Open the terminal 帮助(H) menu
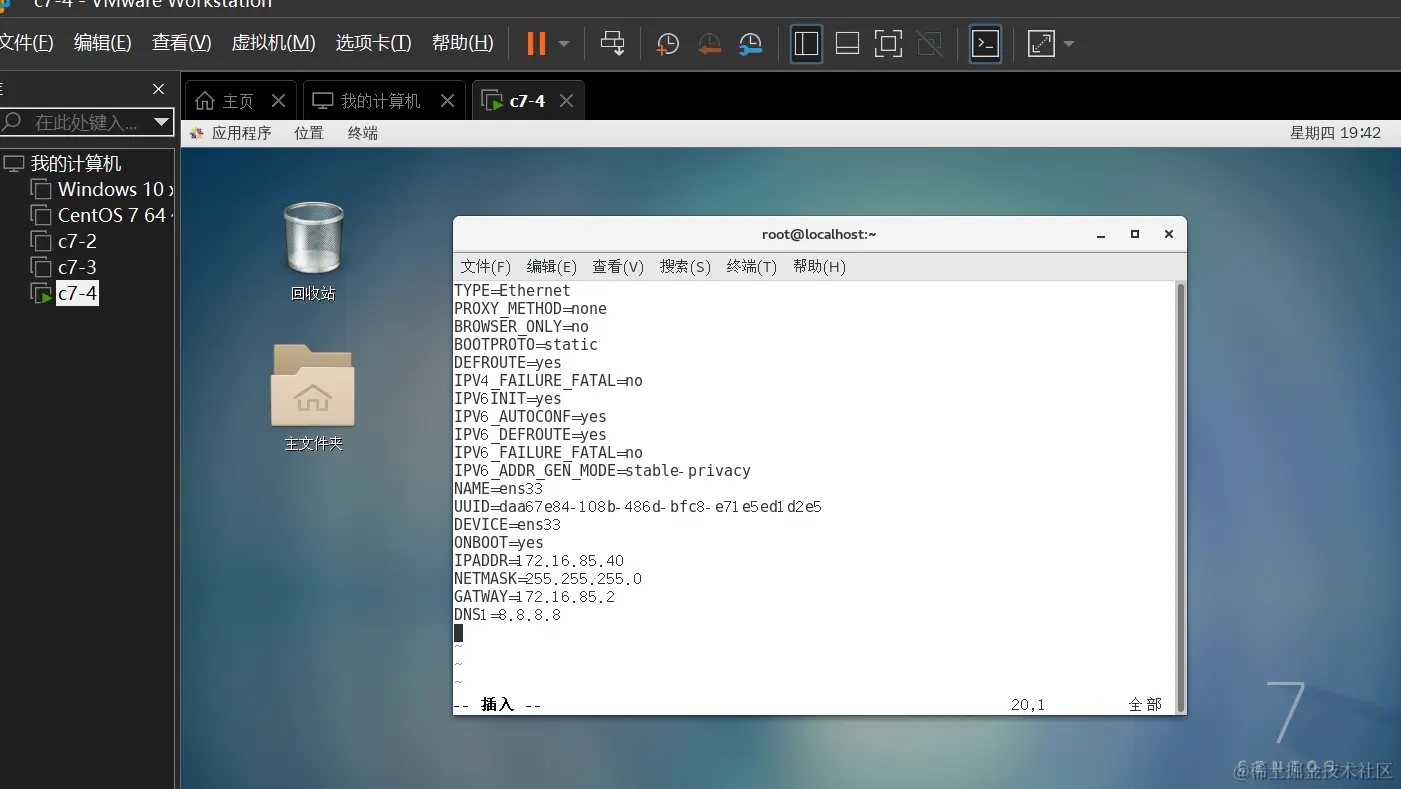The width and height of the screenshot is (1401, 789). (x=819, y=266)
